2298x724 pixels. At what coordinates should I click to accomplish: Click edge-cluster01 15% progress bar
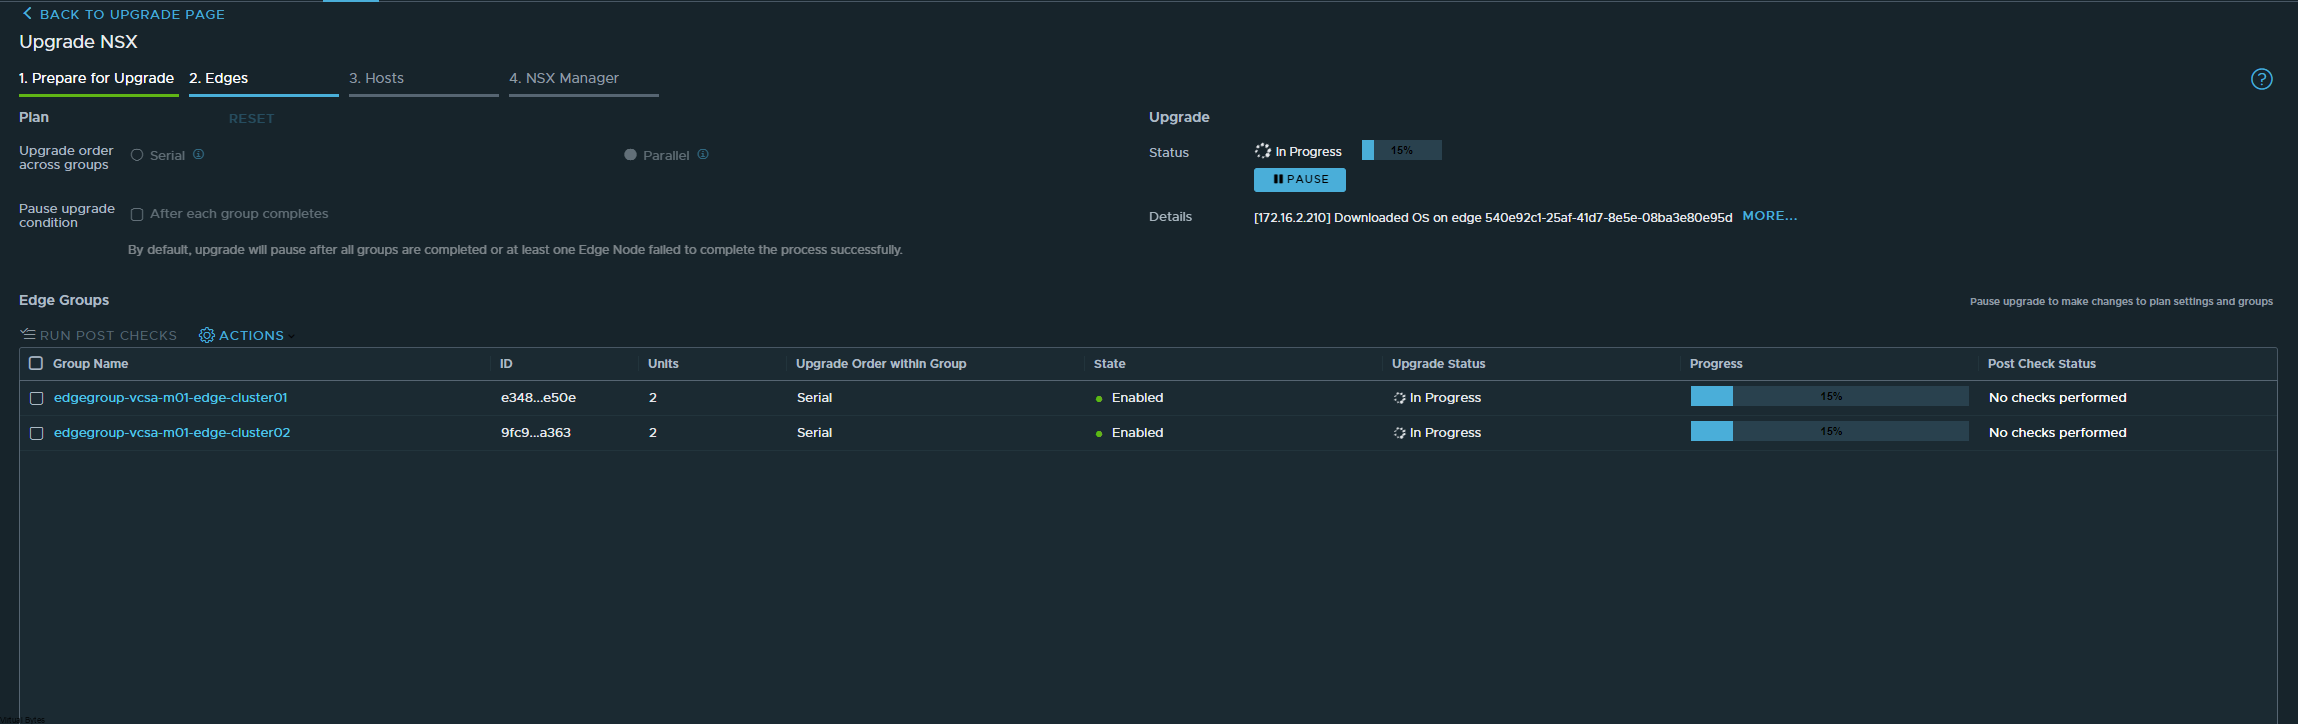tap(1830, 396)
